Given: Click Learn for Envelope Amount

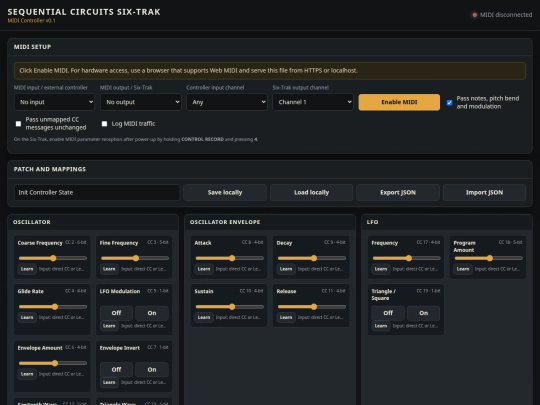Looking at the screenshot, I should pos(27,374).
